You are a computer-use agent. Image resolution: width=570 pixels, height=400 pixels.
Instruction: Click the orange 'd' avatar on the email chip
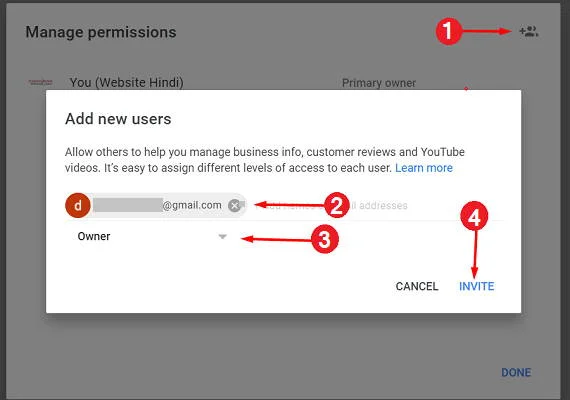tap(78, 205)
